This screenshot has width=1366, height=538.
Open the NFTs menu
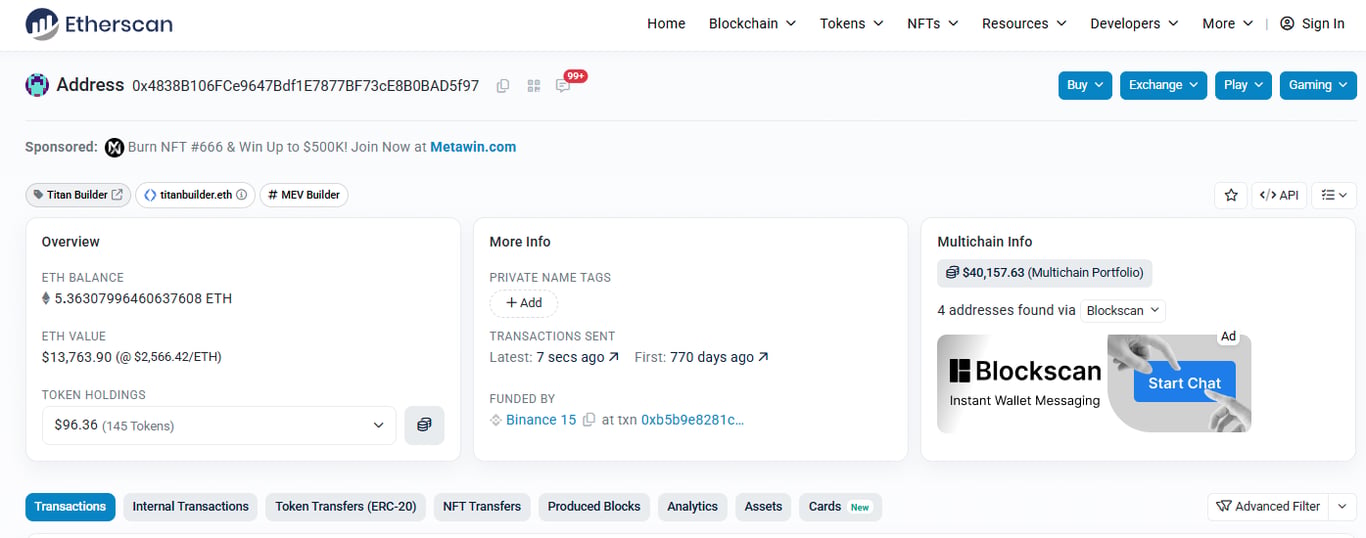point(932,24)
